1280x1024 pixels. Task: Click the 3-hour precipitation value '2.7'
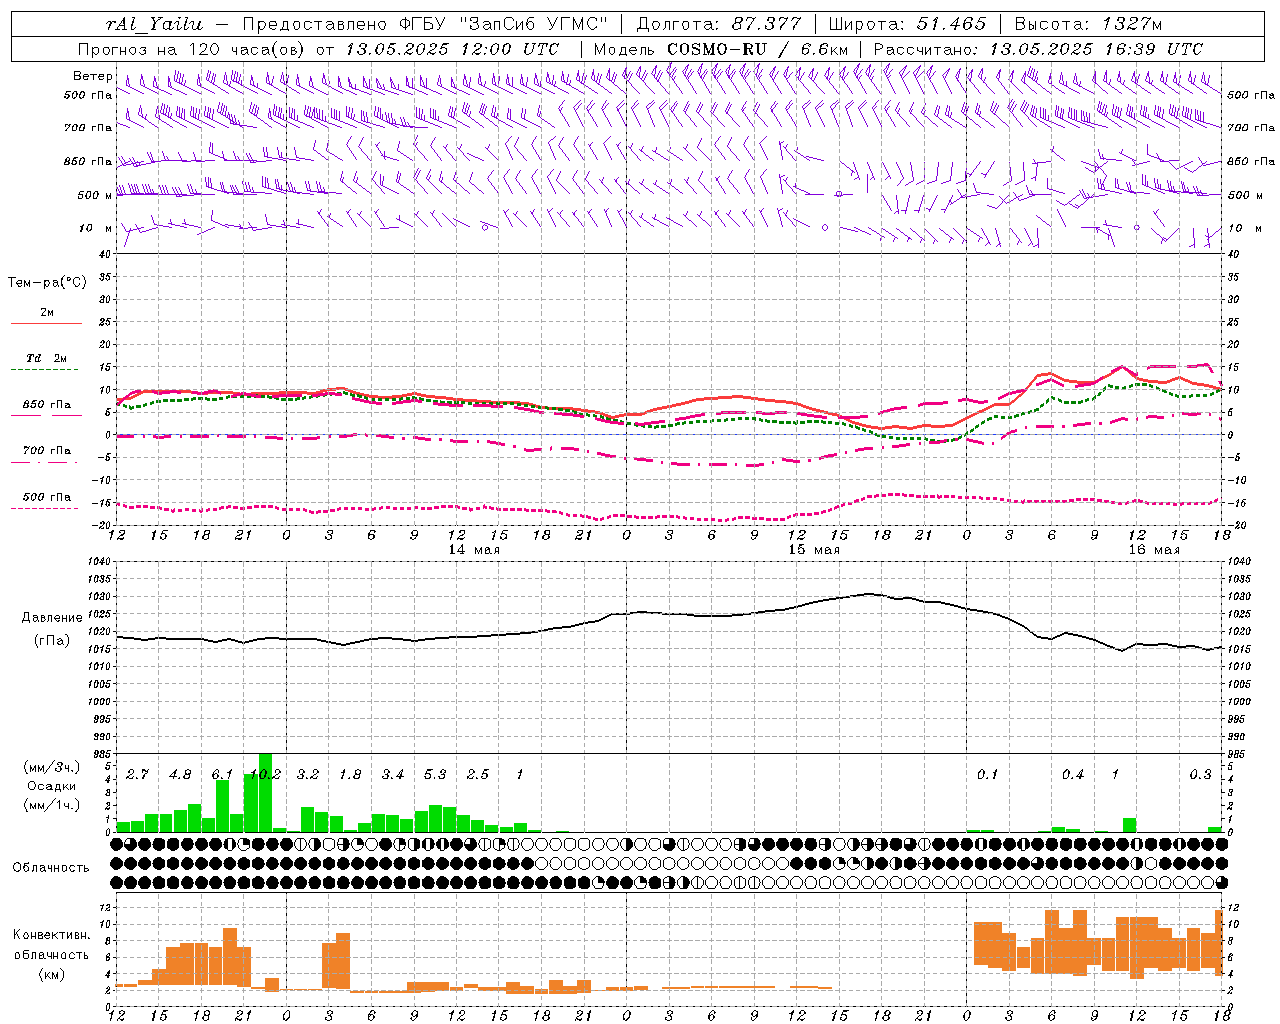(138, 775)
